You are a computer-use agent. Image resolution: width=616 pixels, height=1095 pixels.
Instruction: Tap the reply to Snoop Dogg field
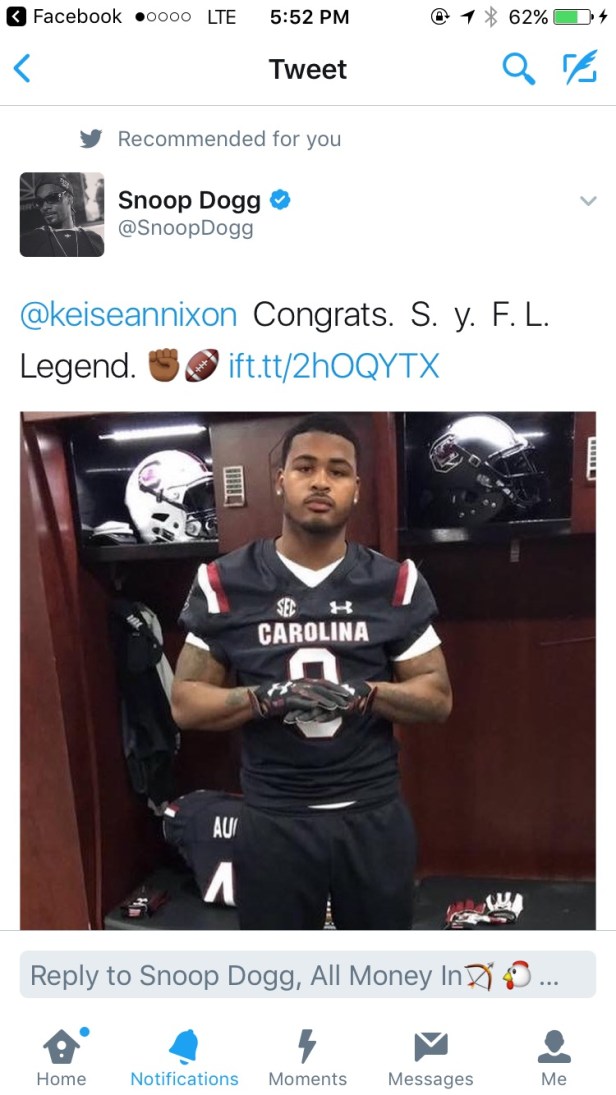308,975
